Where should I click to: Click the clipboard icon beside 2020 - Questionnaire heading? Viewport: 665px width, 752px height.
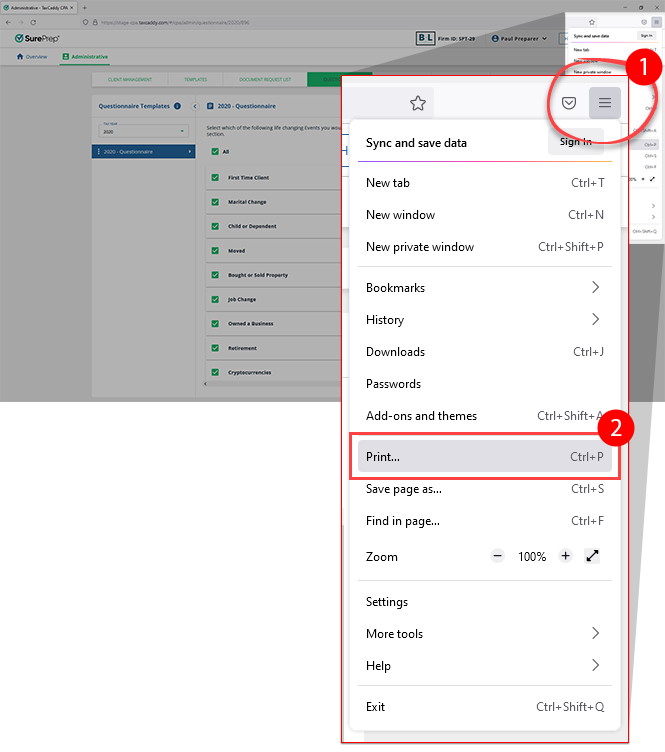tap(210, 106)
